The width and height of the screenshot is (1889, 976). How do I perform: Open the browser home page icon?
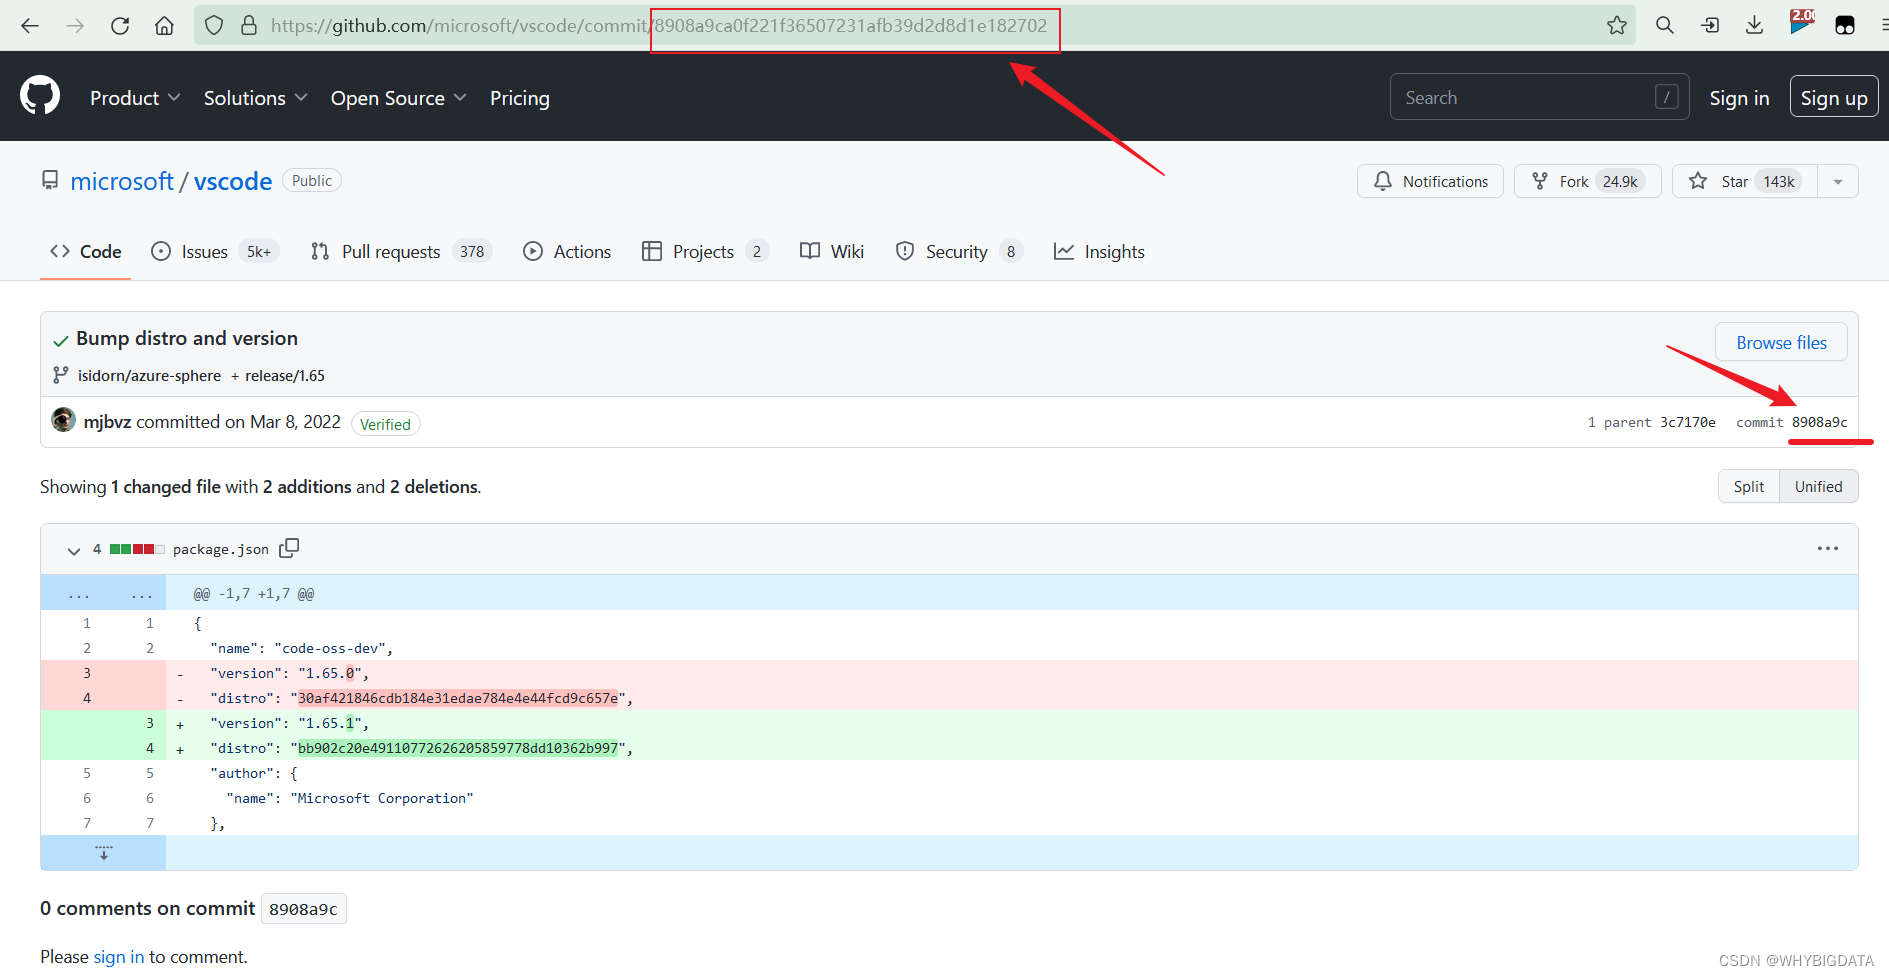click(164, 26)
